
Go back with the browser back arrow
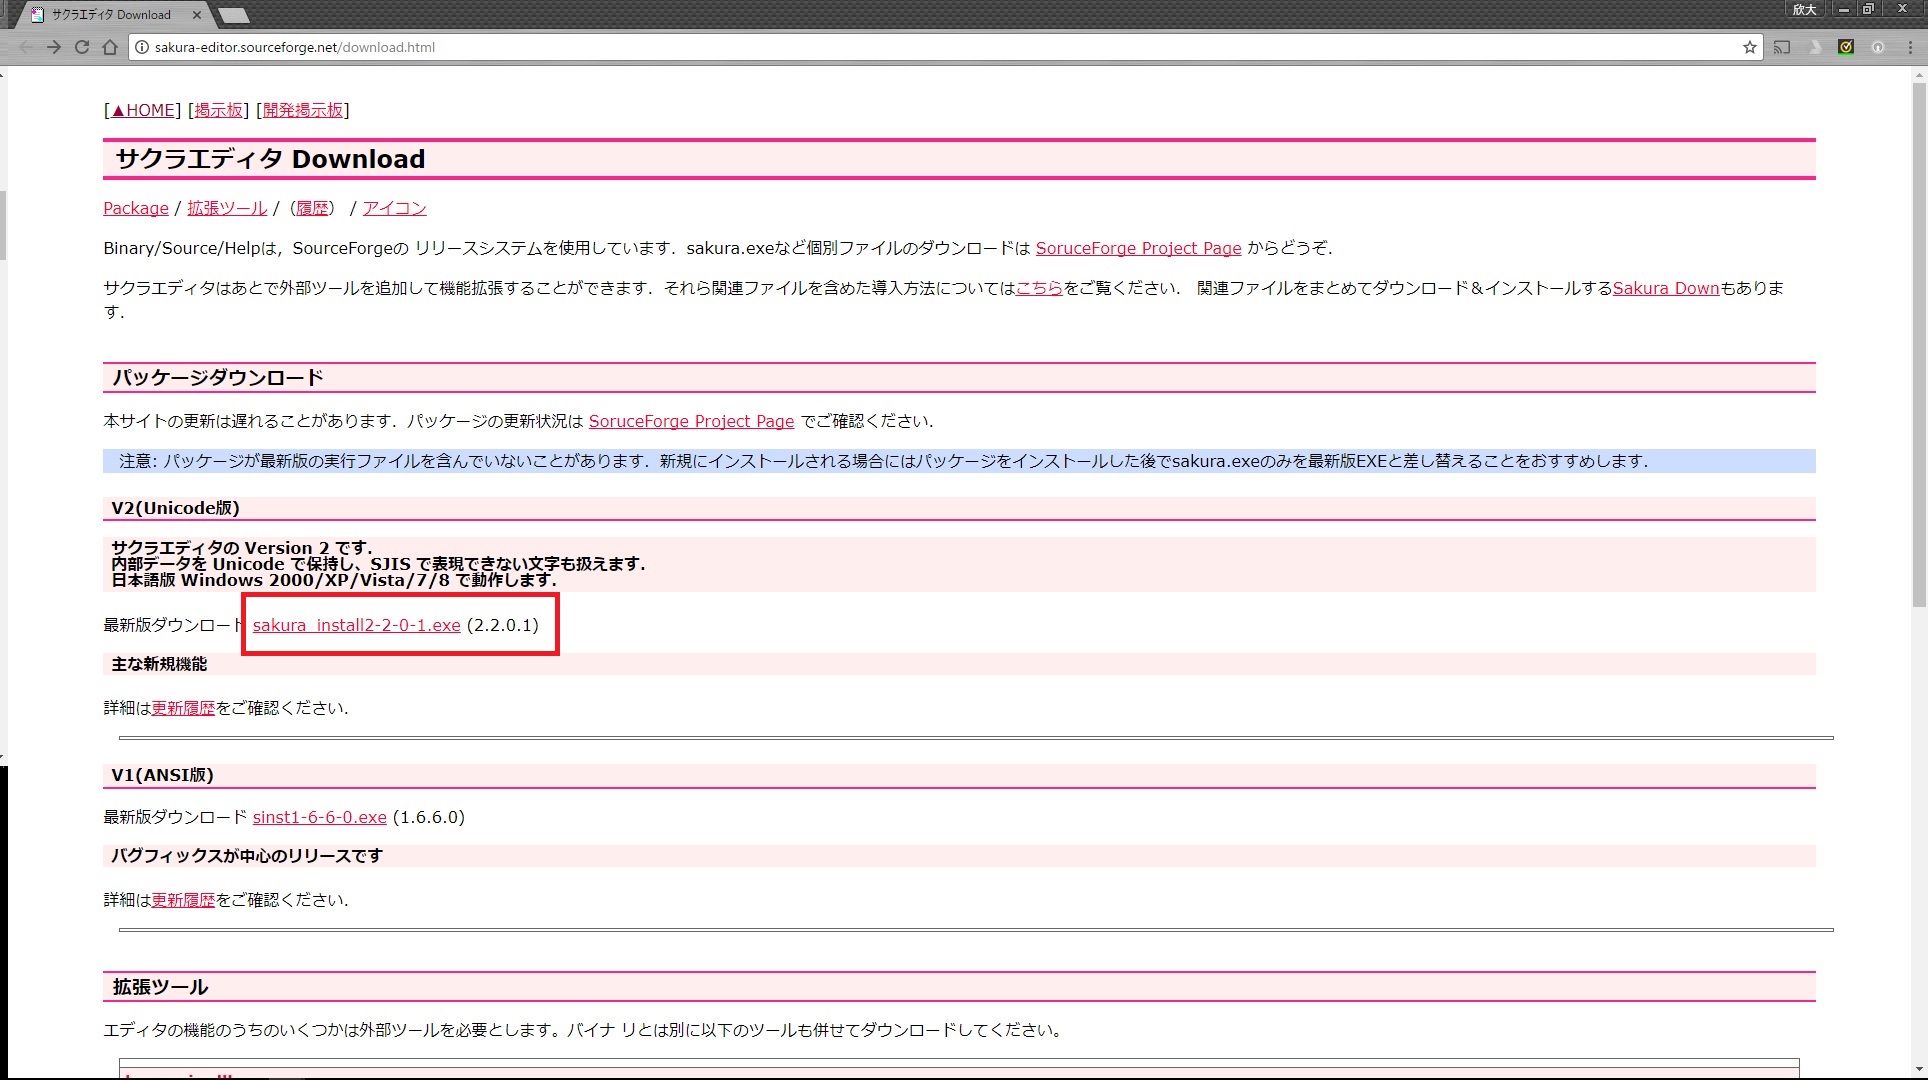coord(26,47)
